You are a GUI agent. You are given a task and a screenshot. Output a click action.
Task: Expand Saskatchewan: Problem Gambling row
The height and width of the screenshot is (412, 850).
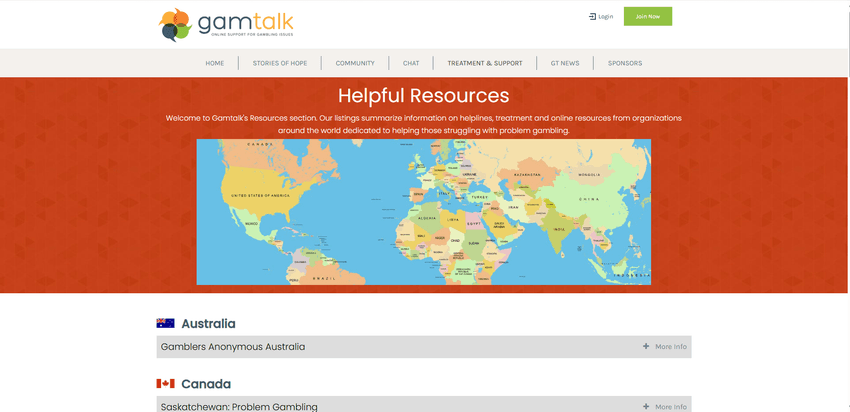pyautogui.click(x=424, y=404)
